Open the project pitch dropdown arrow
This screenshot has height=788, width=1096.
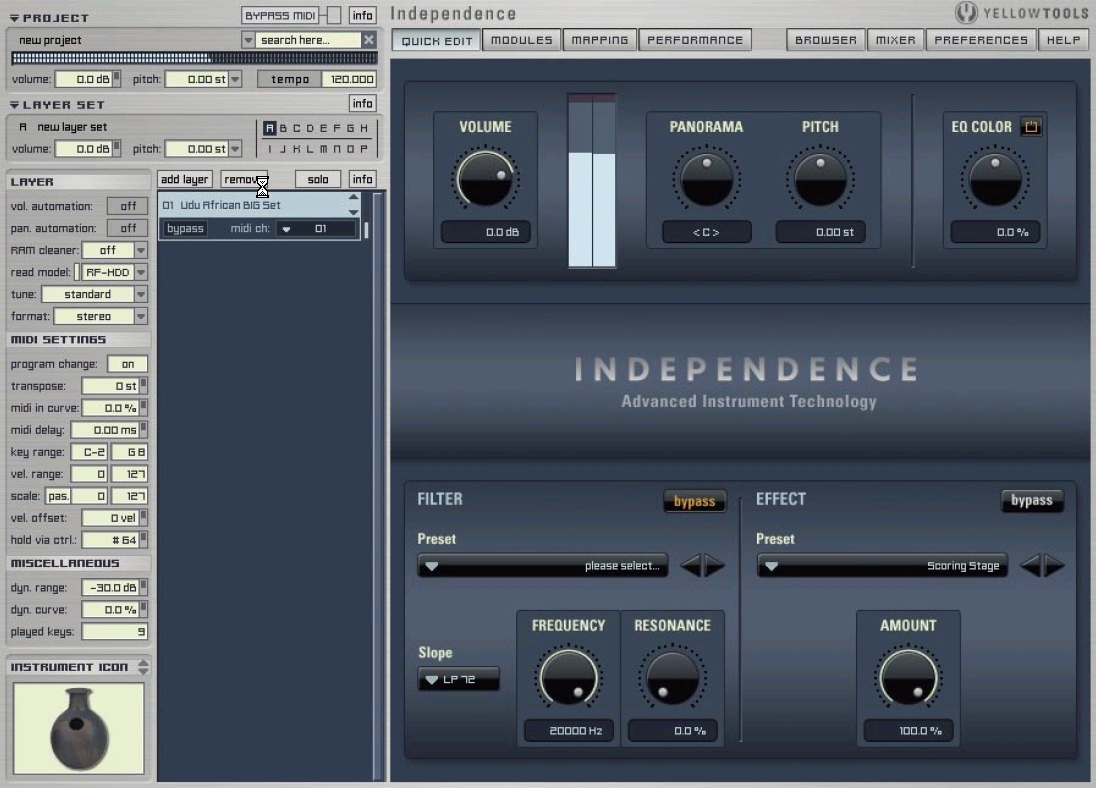[236, 79]
